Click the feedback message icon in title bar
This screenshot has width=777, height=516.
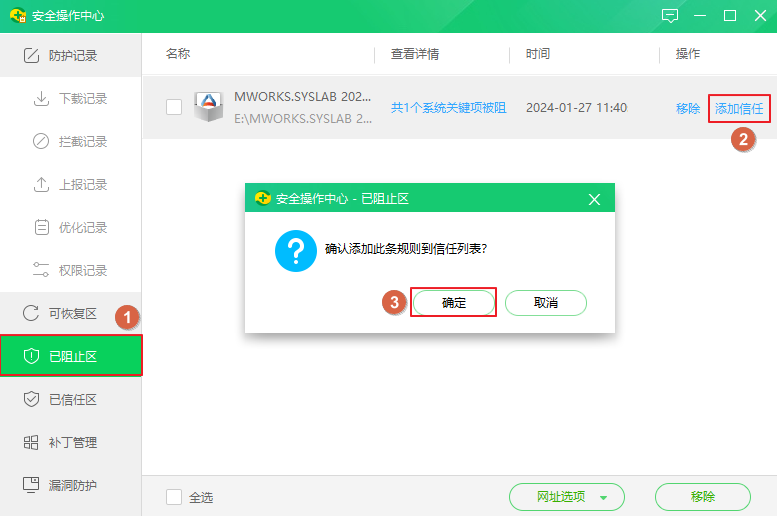pyautogui.click(x=670, y=16)
